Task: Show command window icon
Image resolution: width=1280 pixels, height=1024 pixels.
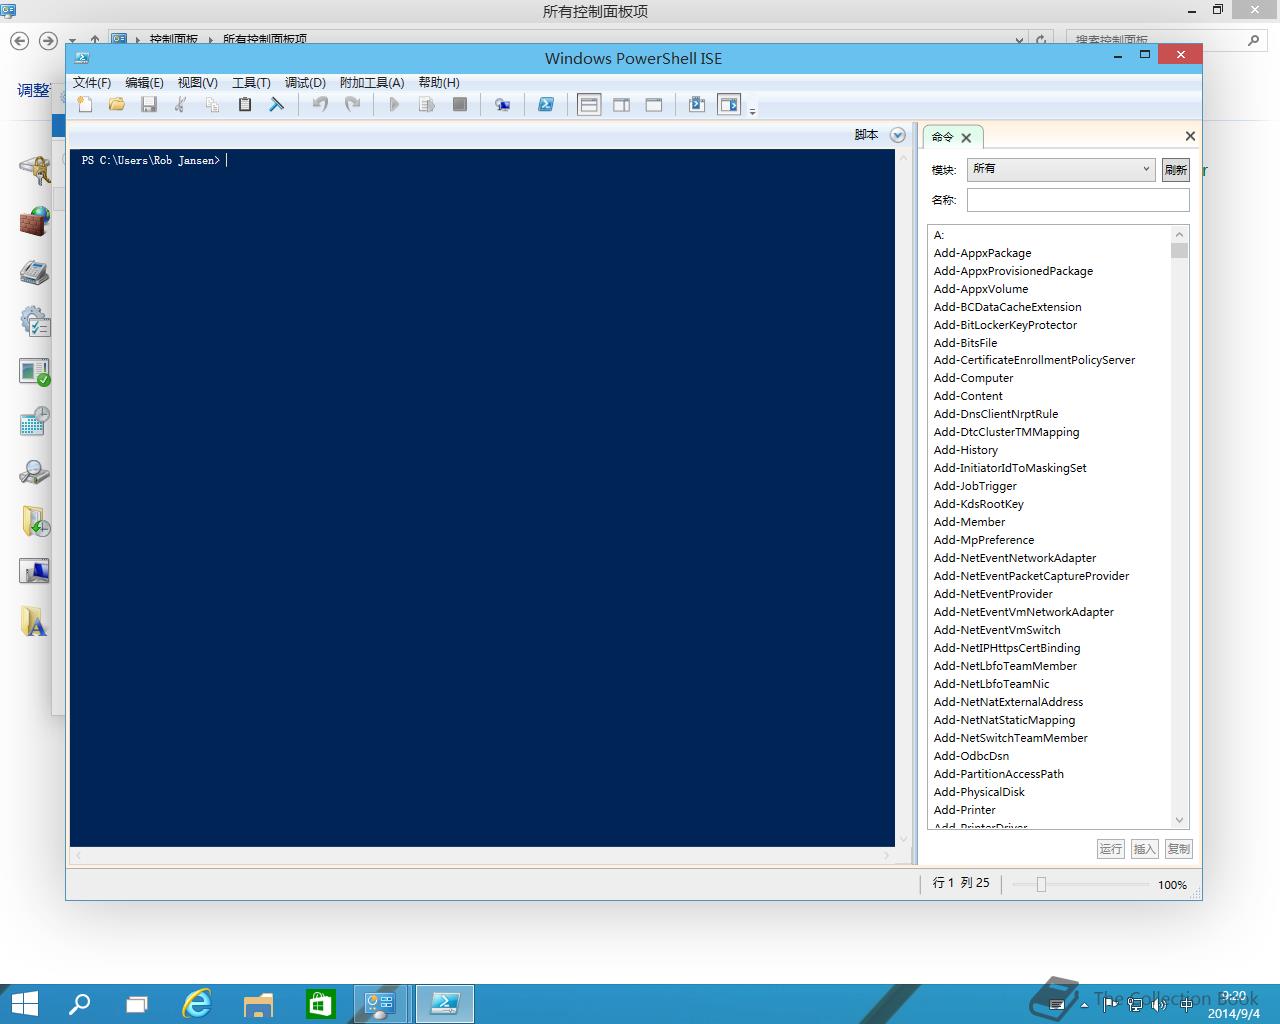Action: click(697, 104)
